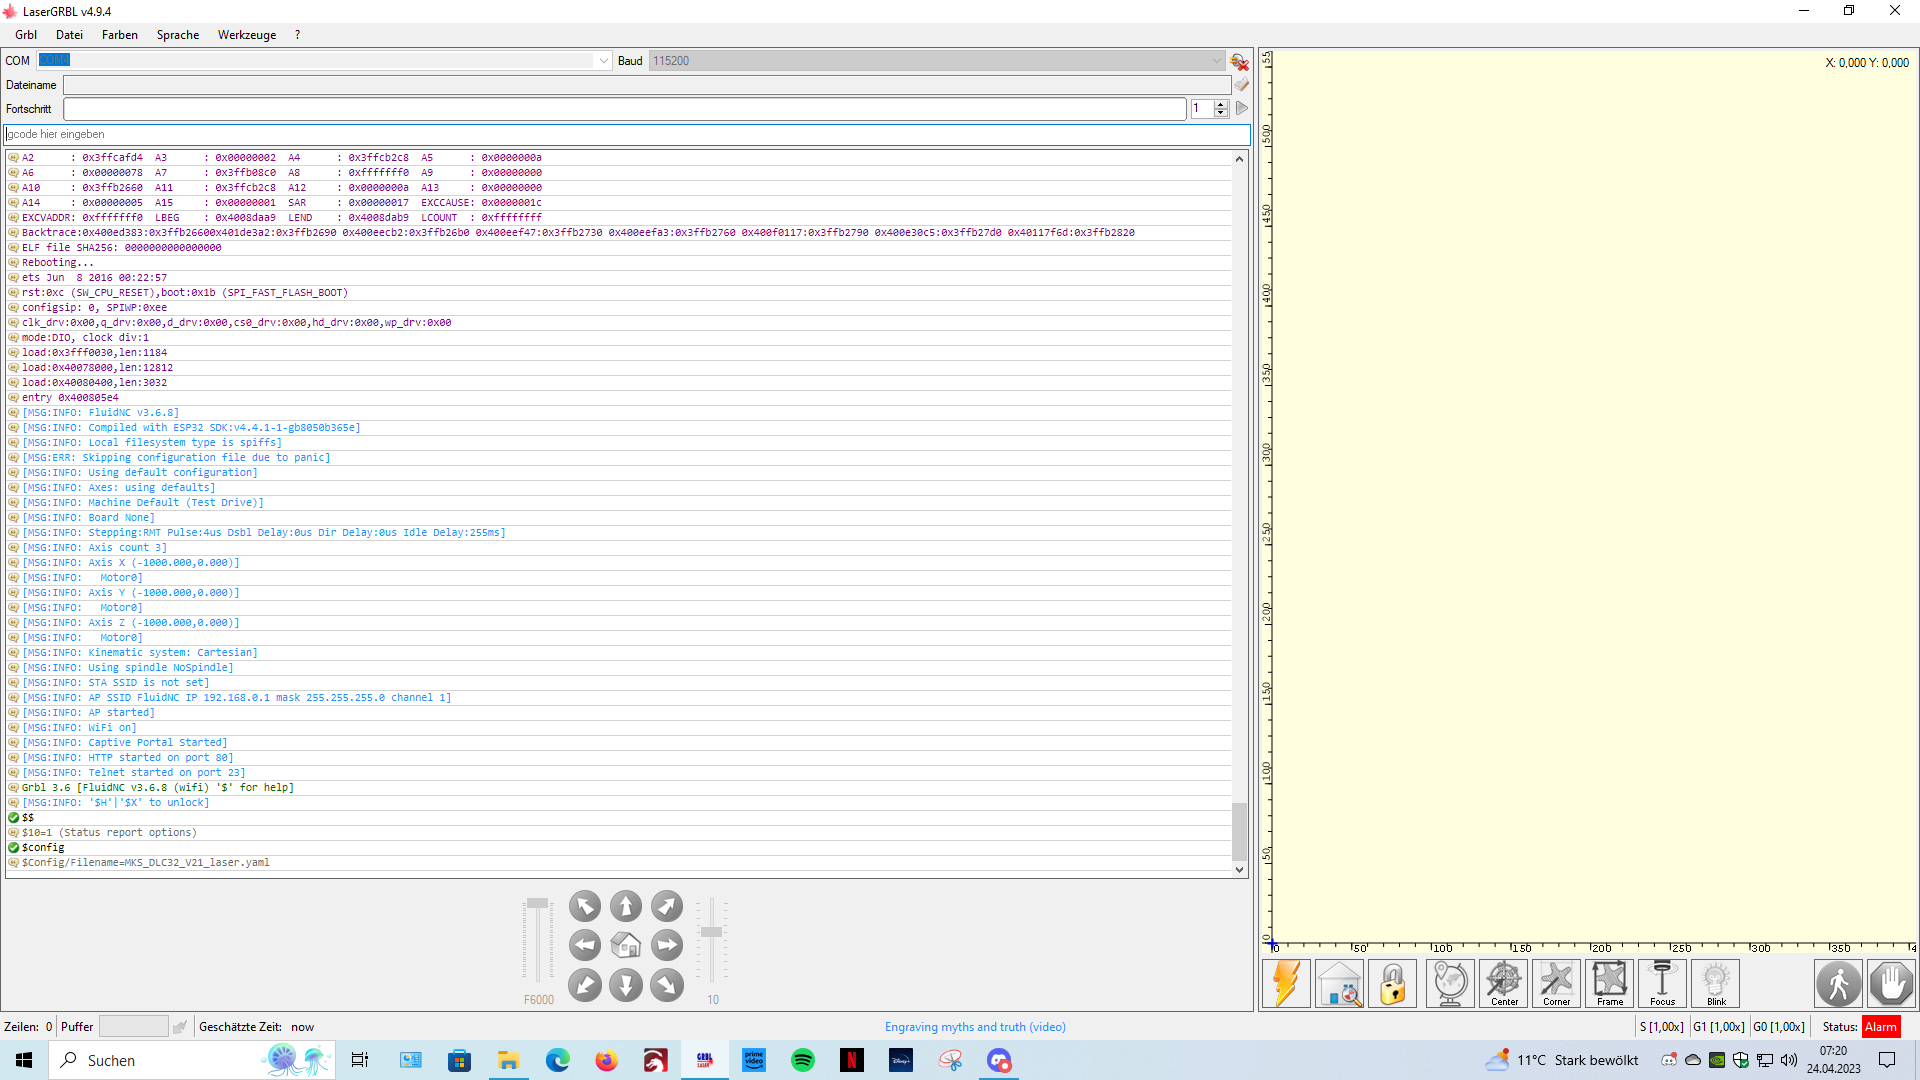This screenshot has height=1080, width=1920.
Task: Open the Baud rate dropdown
Action: pos(1215,60)
